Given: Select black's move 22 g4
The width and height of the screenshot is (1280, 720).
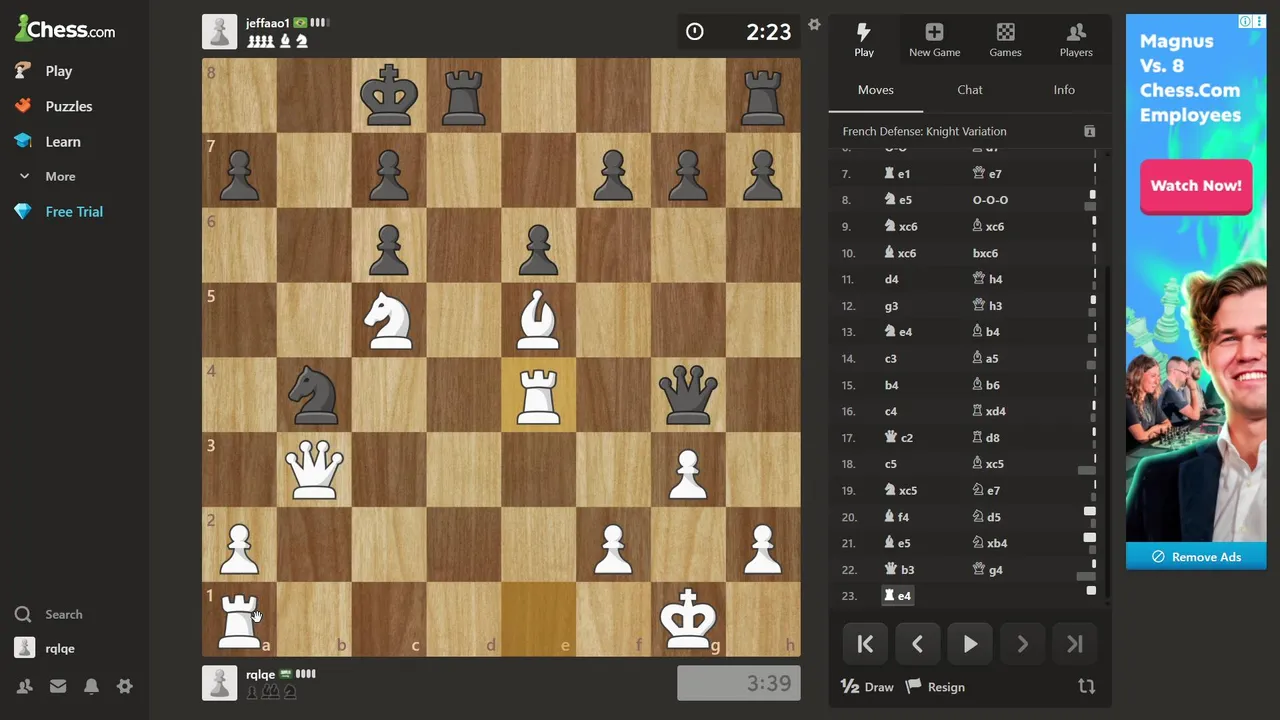Looking at the screenshot, I should coord(988,569).
